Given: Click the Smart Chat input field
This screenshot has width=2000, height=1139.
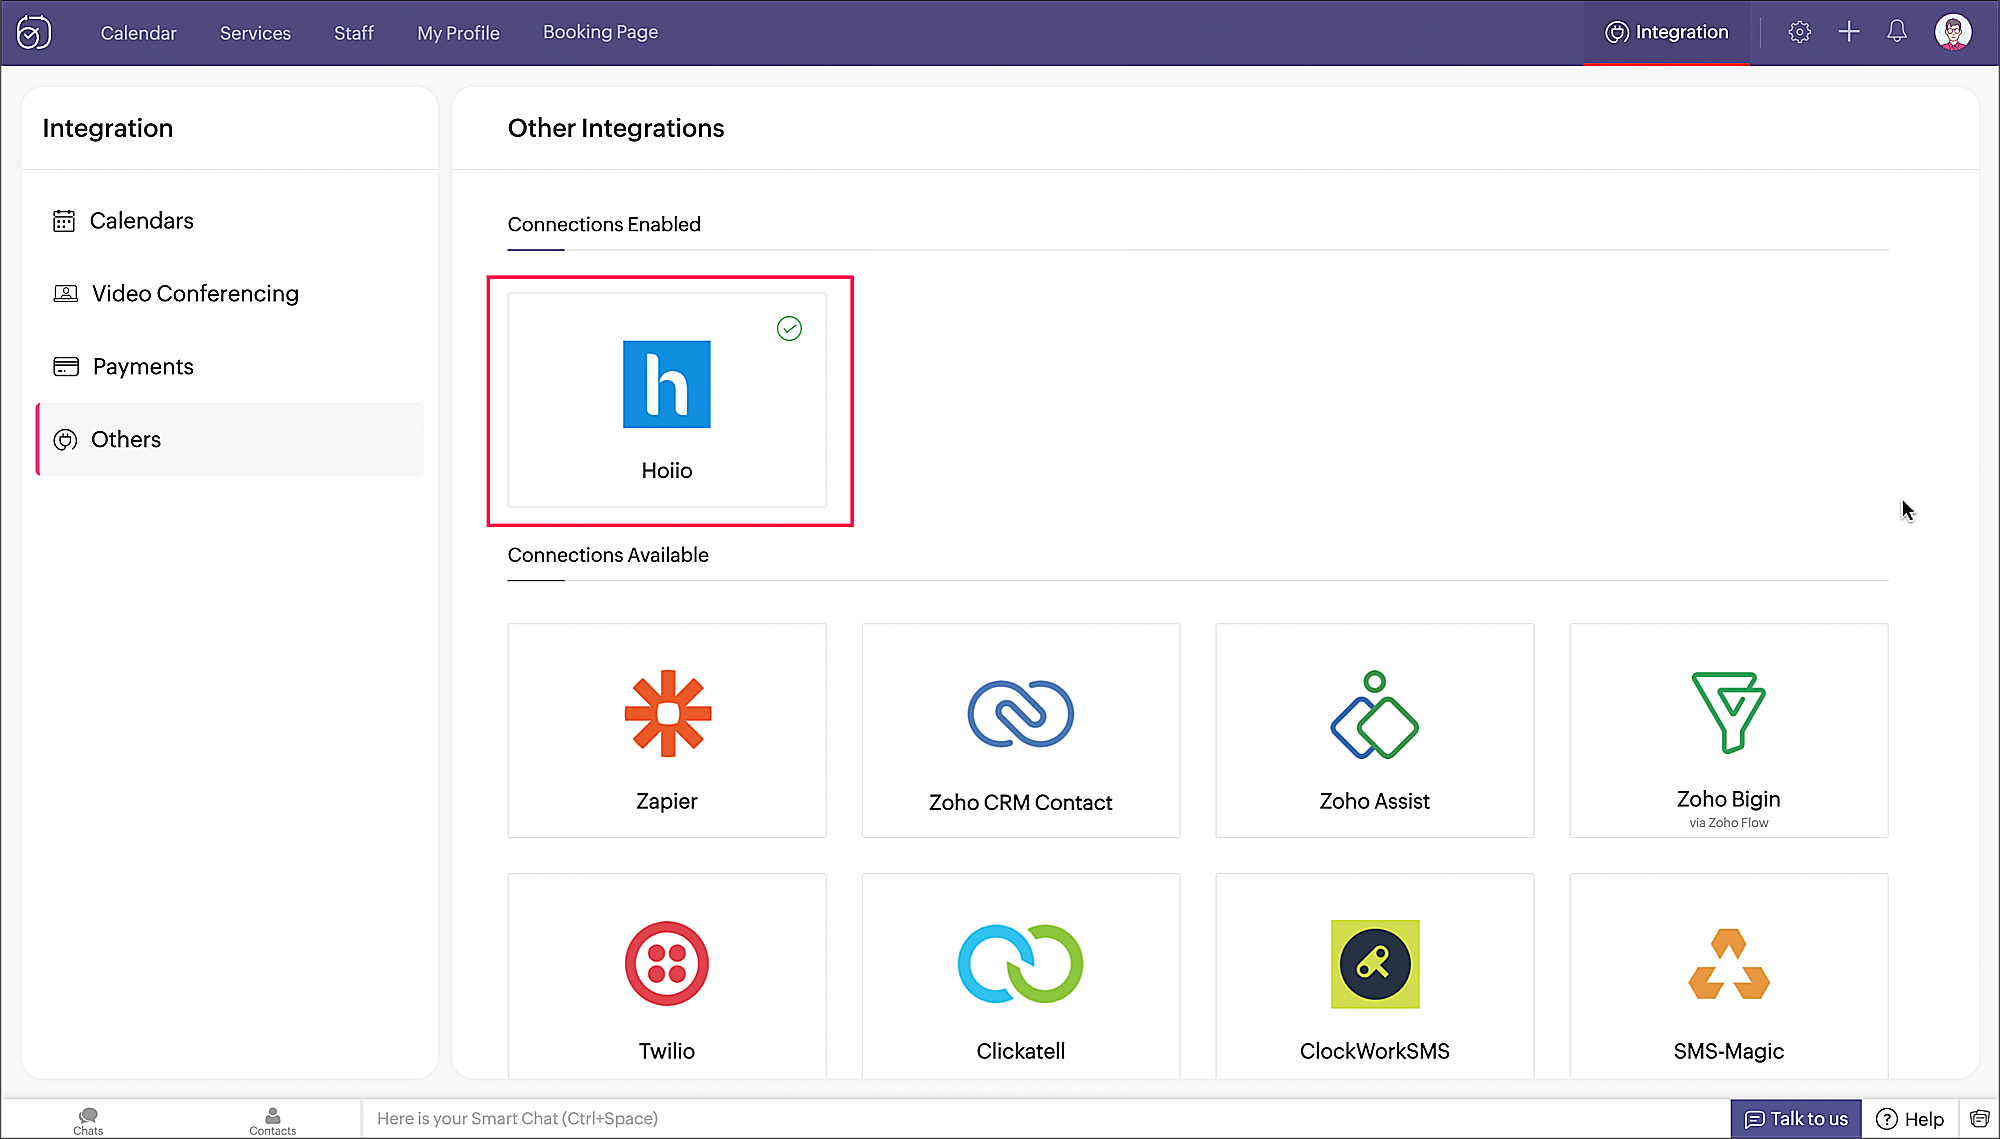Looking at the screenshot, I should pos(1045,1118).
